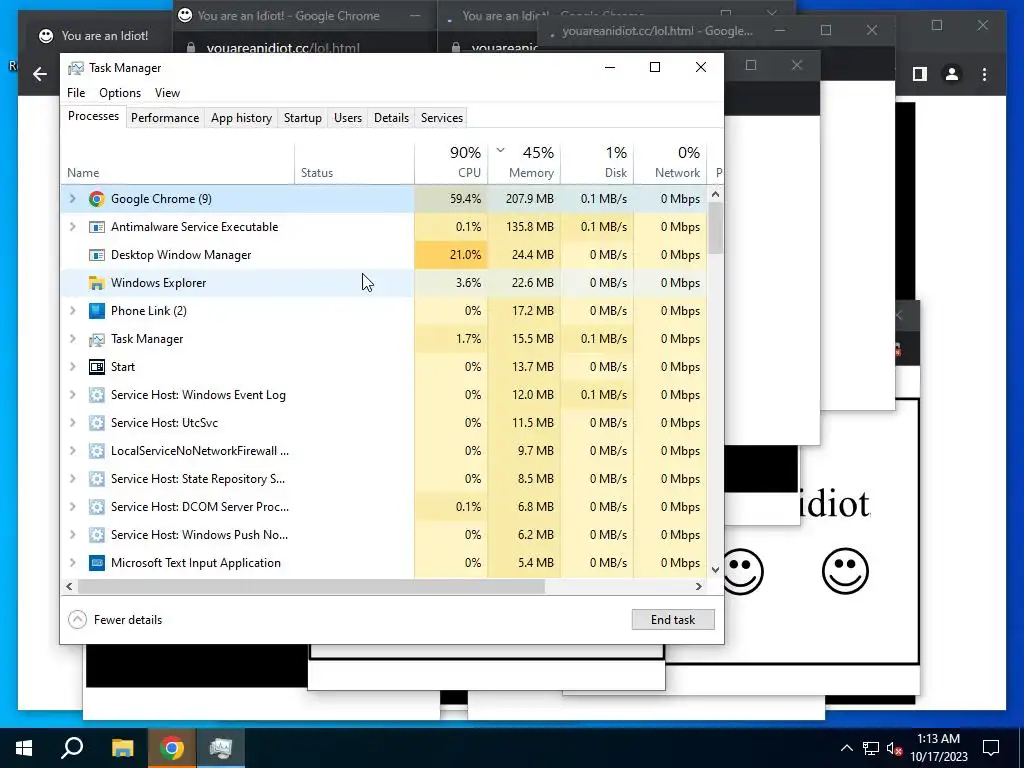Select the Desktop Window Manager 21.0% CPU cell

(x=451, y=255)
